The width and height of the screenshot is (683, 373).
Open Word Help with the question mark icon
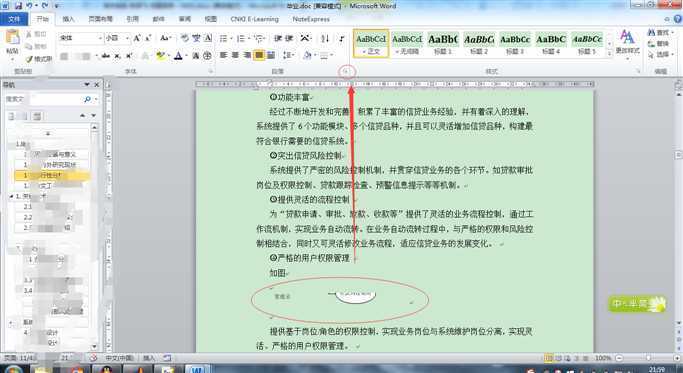pos(678,19)
